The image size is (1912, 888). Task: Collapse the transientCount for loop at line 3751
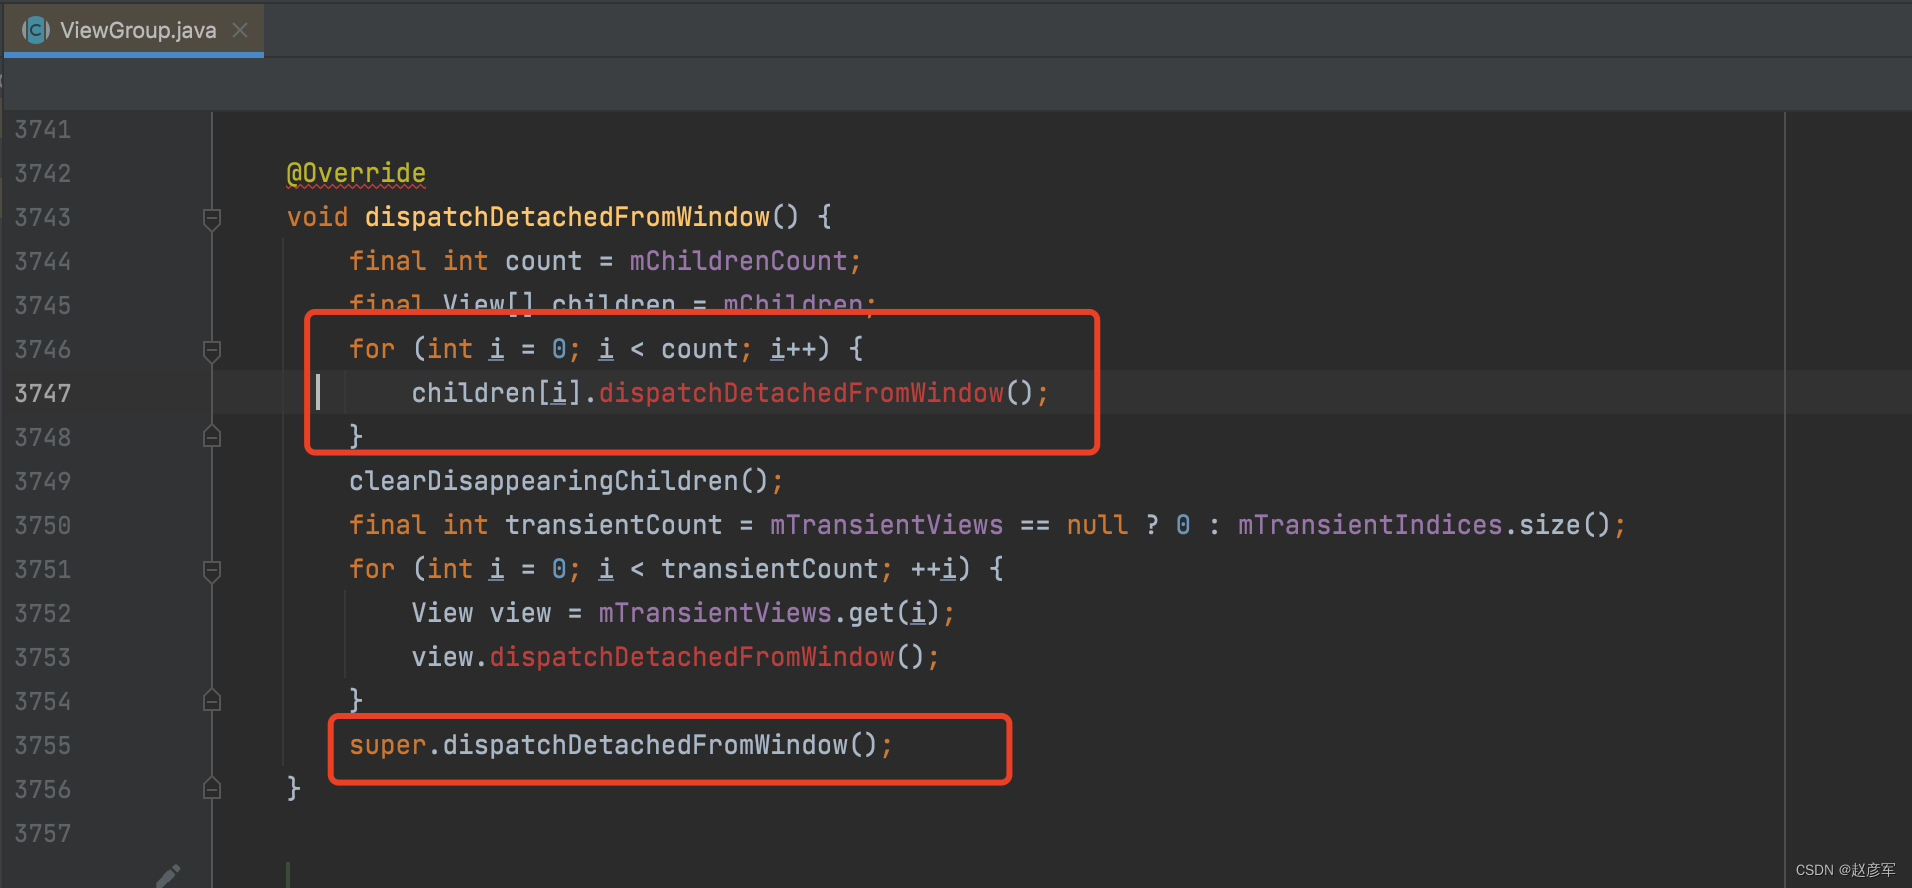pyautogui.click(x=212, y=570)
